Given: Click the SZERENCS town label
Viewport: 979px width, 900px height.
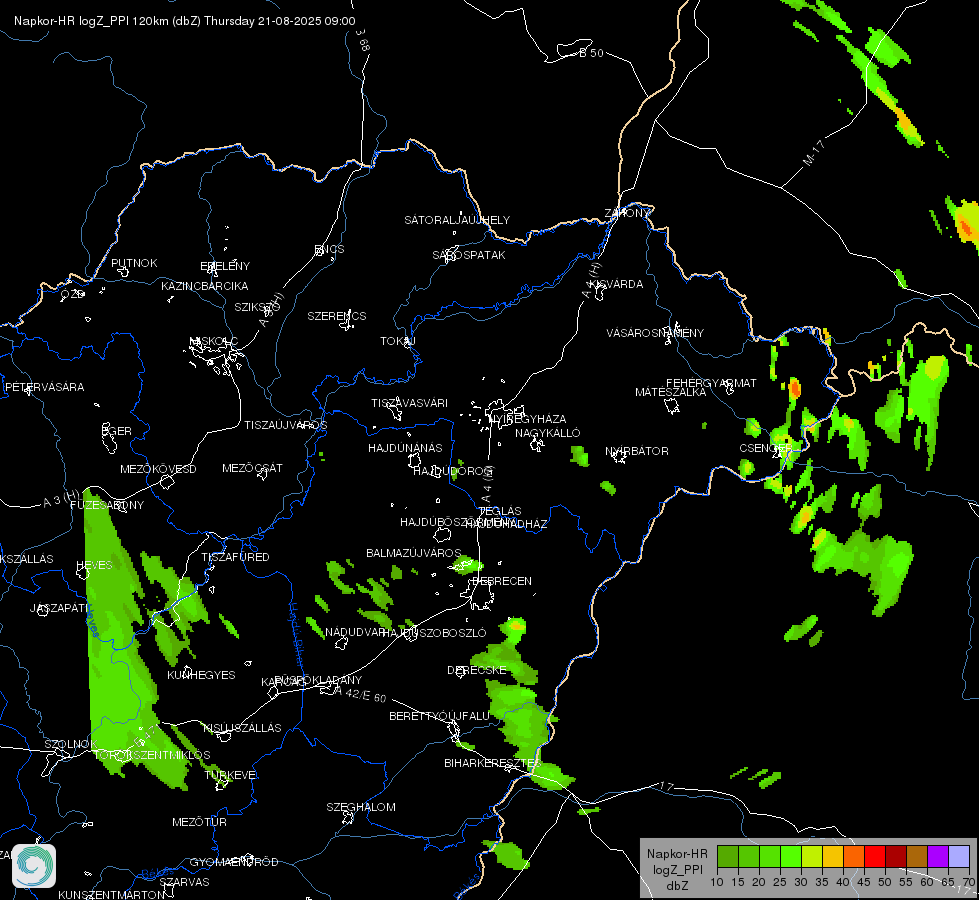Looking at the screenshot, I should coord(337,316).
